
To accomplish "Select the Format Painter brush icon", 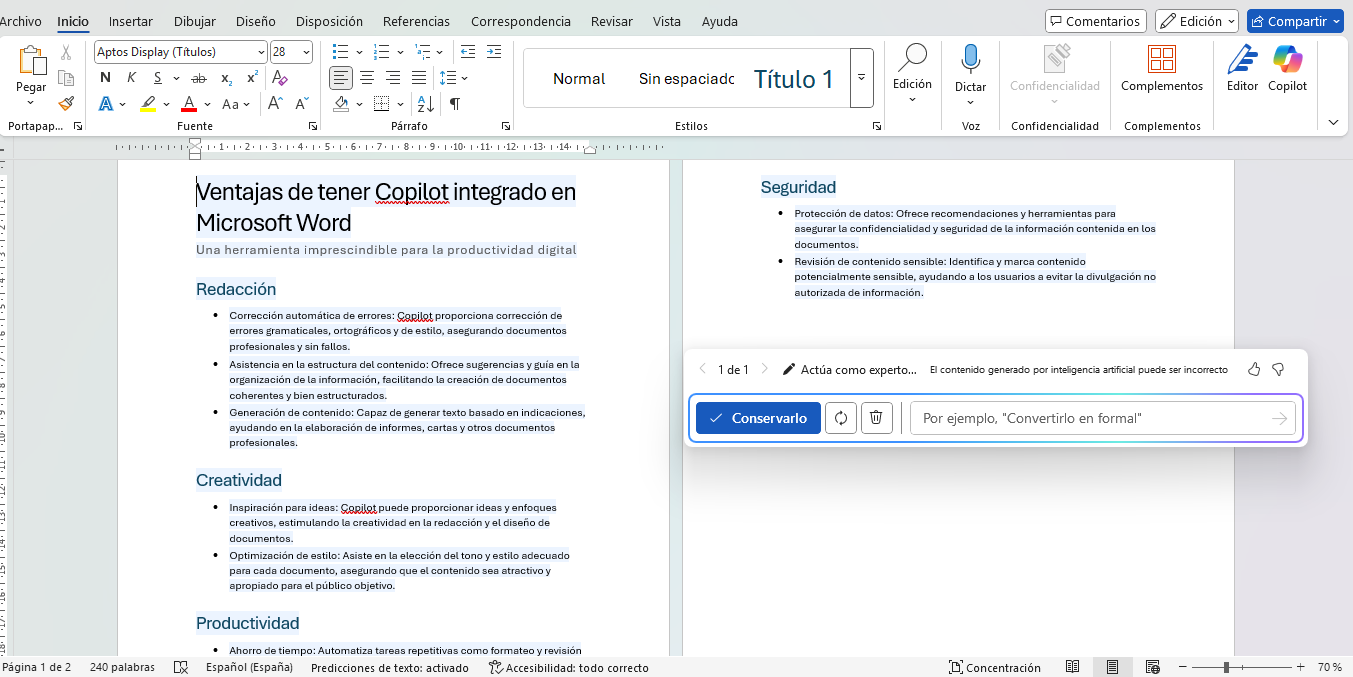I will click(x=66, y=103).
